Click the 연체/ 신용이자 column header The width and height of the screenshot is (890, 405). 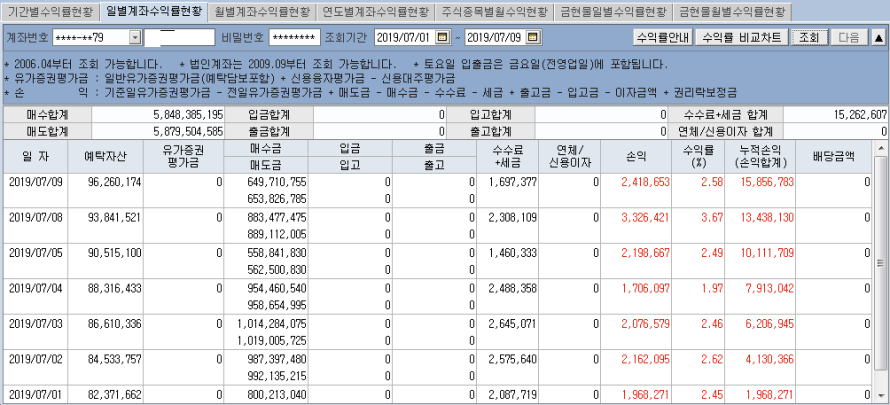569,157
